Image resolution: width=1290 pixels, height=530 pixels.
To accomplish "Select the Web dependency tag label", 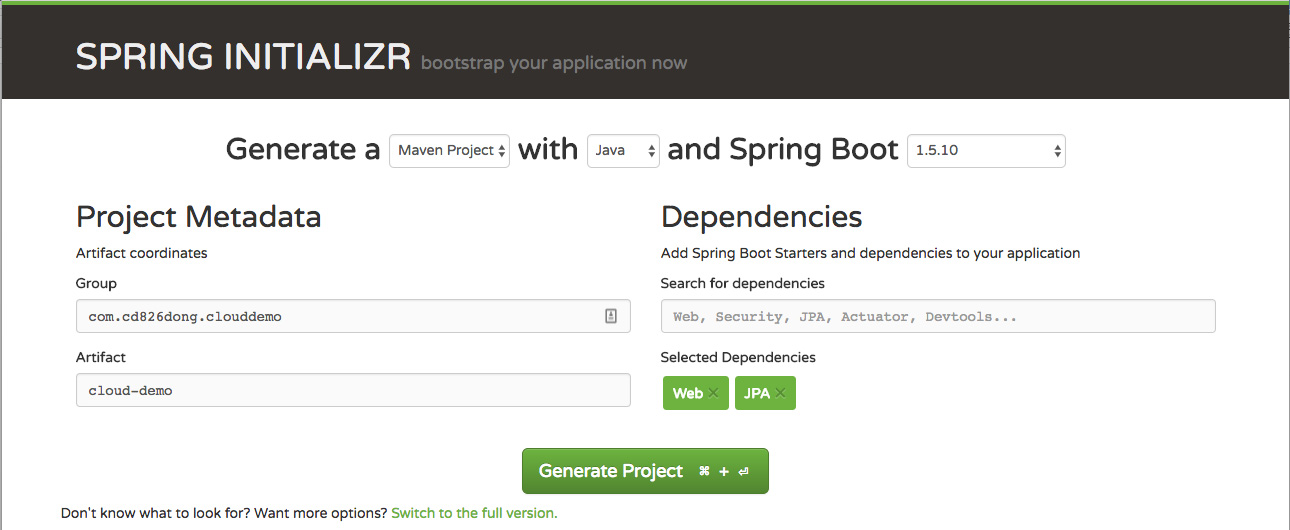I will point(687,394).
